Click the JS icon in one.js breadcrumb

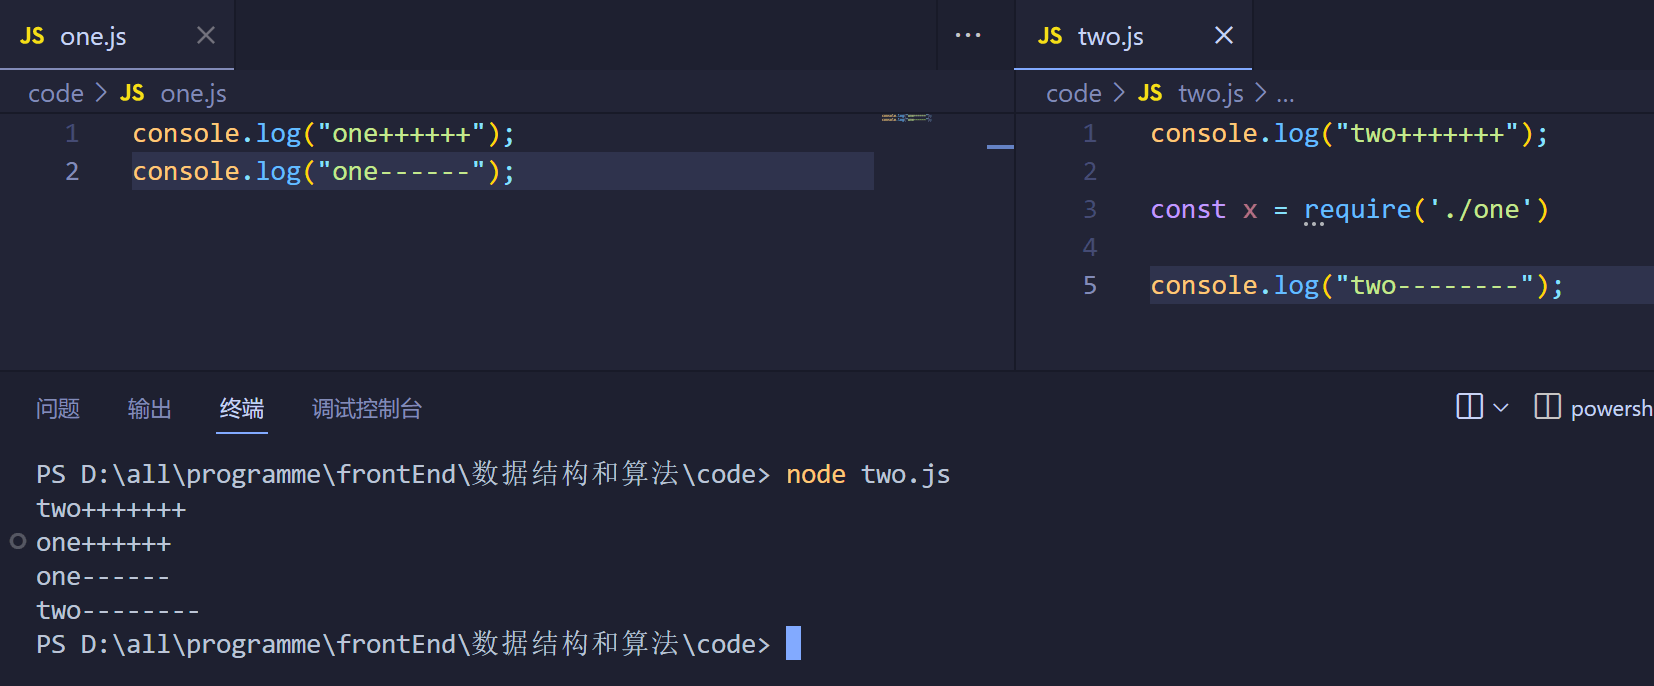click(x=132, y=93)
